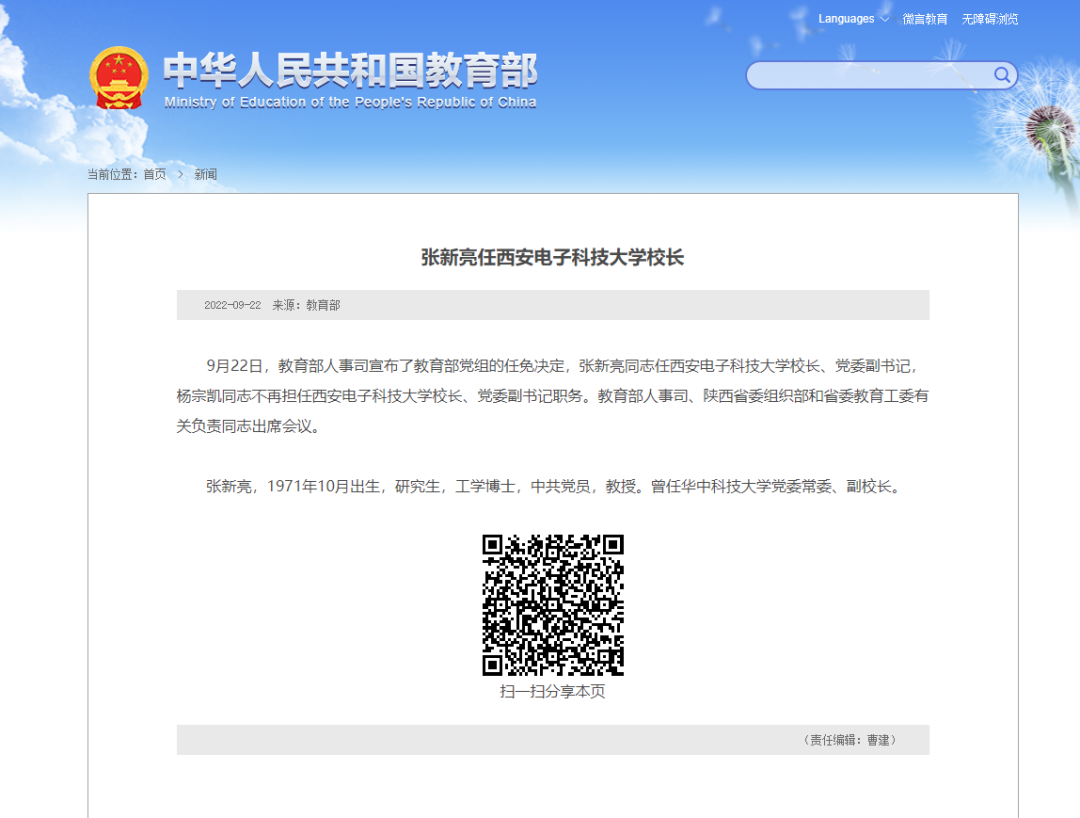Click the English subtitle of the ministry header
Screen dimensions: 1080x818
pos(352,101)
